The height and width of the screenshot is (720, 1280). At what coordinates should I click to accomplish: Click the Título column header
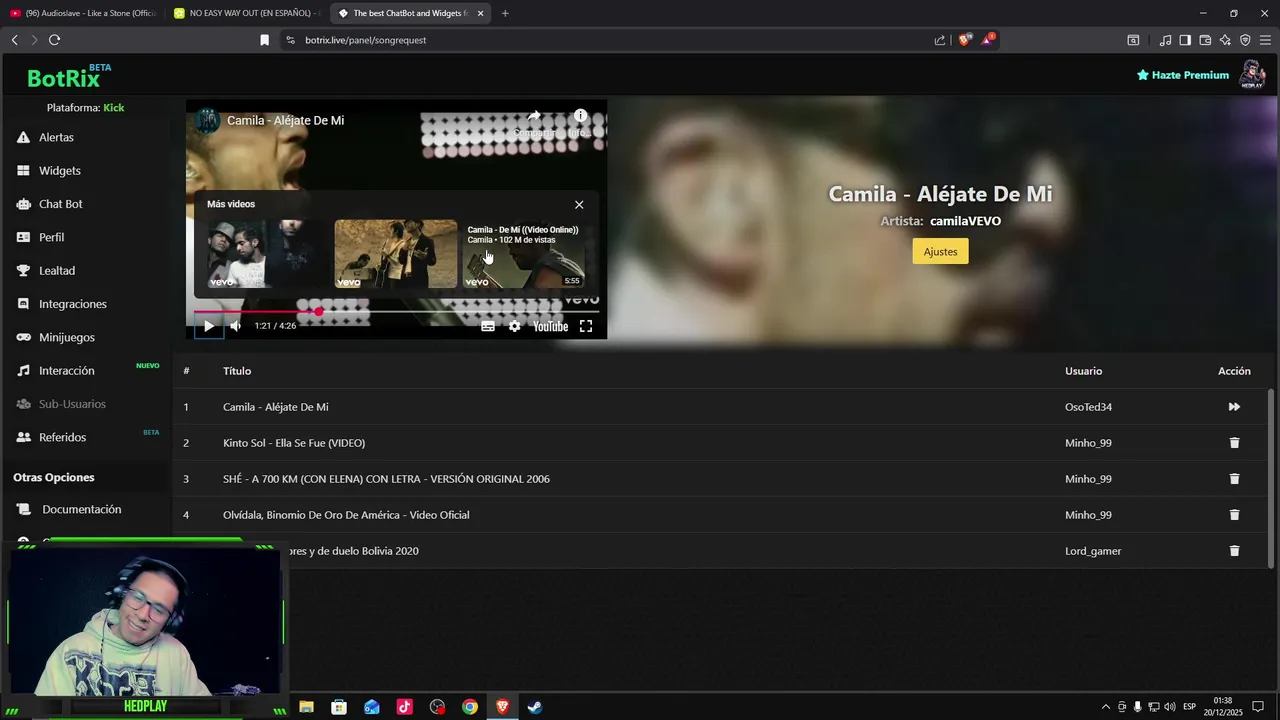click(237, 371)
